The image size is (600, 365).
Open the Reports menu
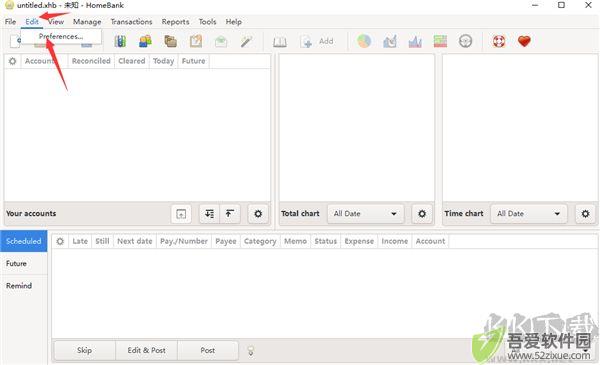click(x=175, y=22)
